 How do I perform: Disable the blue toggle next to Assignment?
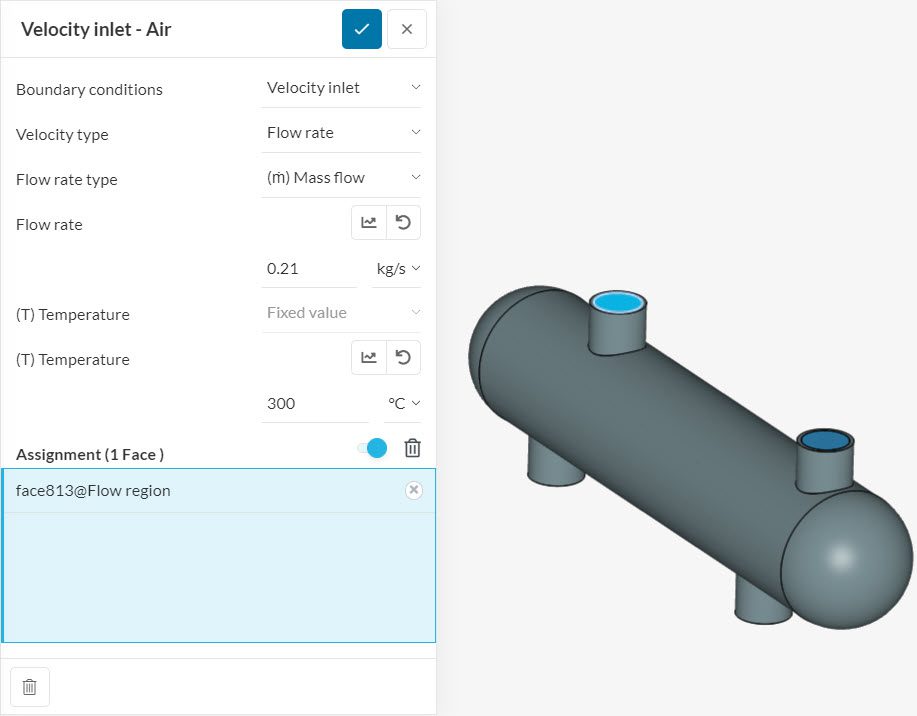[370, 448]
